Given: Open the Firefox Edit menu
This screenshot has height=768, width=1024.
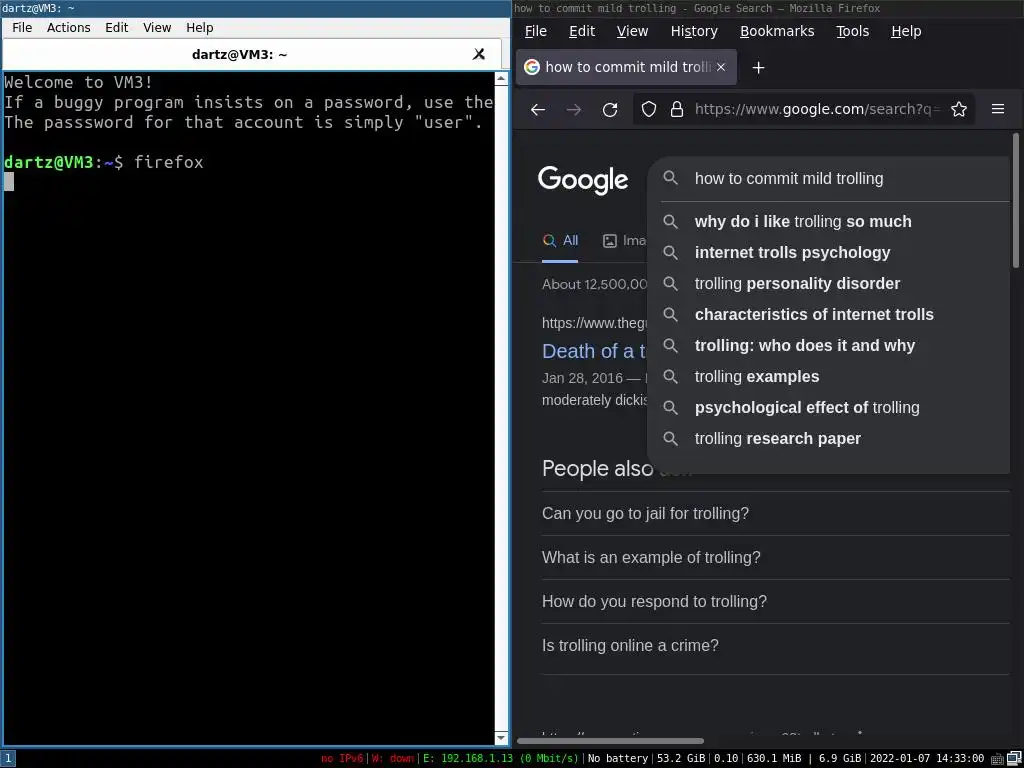Looking at the screenshot, I should [582, 31].
